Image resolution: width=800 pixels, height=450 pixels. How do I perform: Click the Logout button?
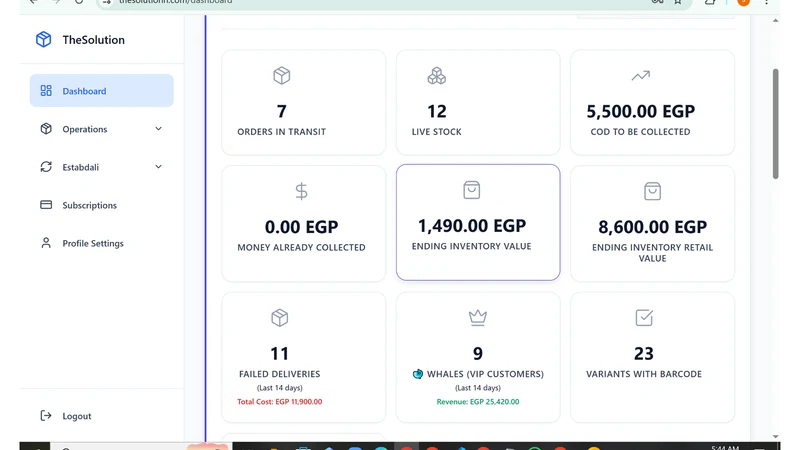coord(102,416)
